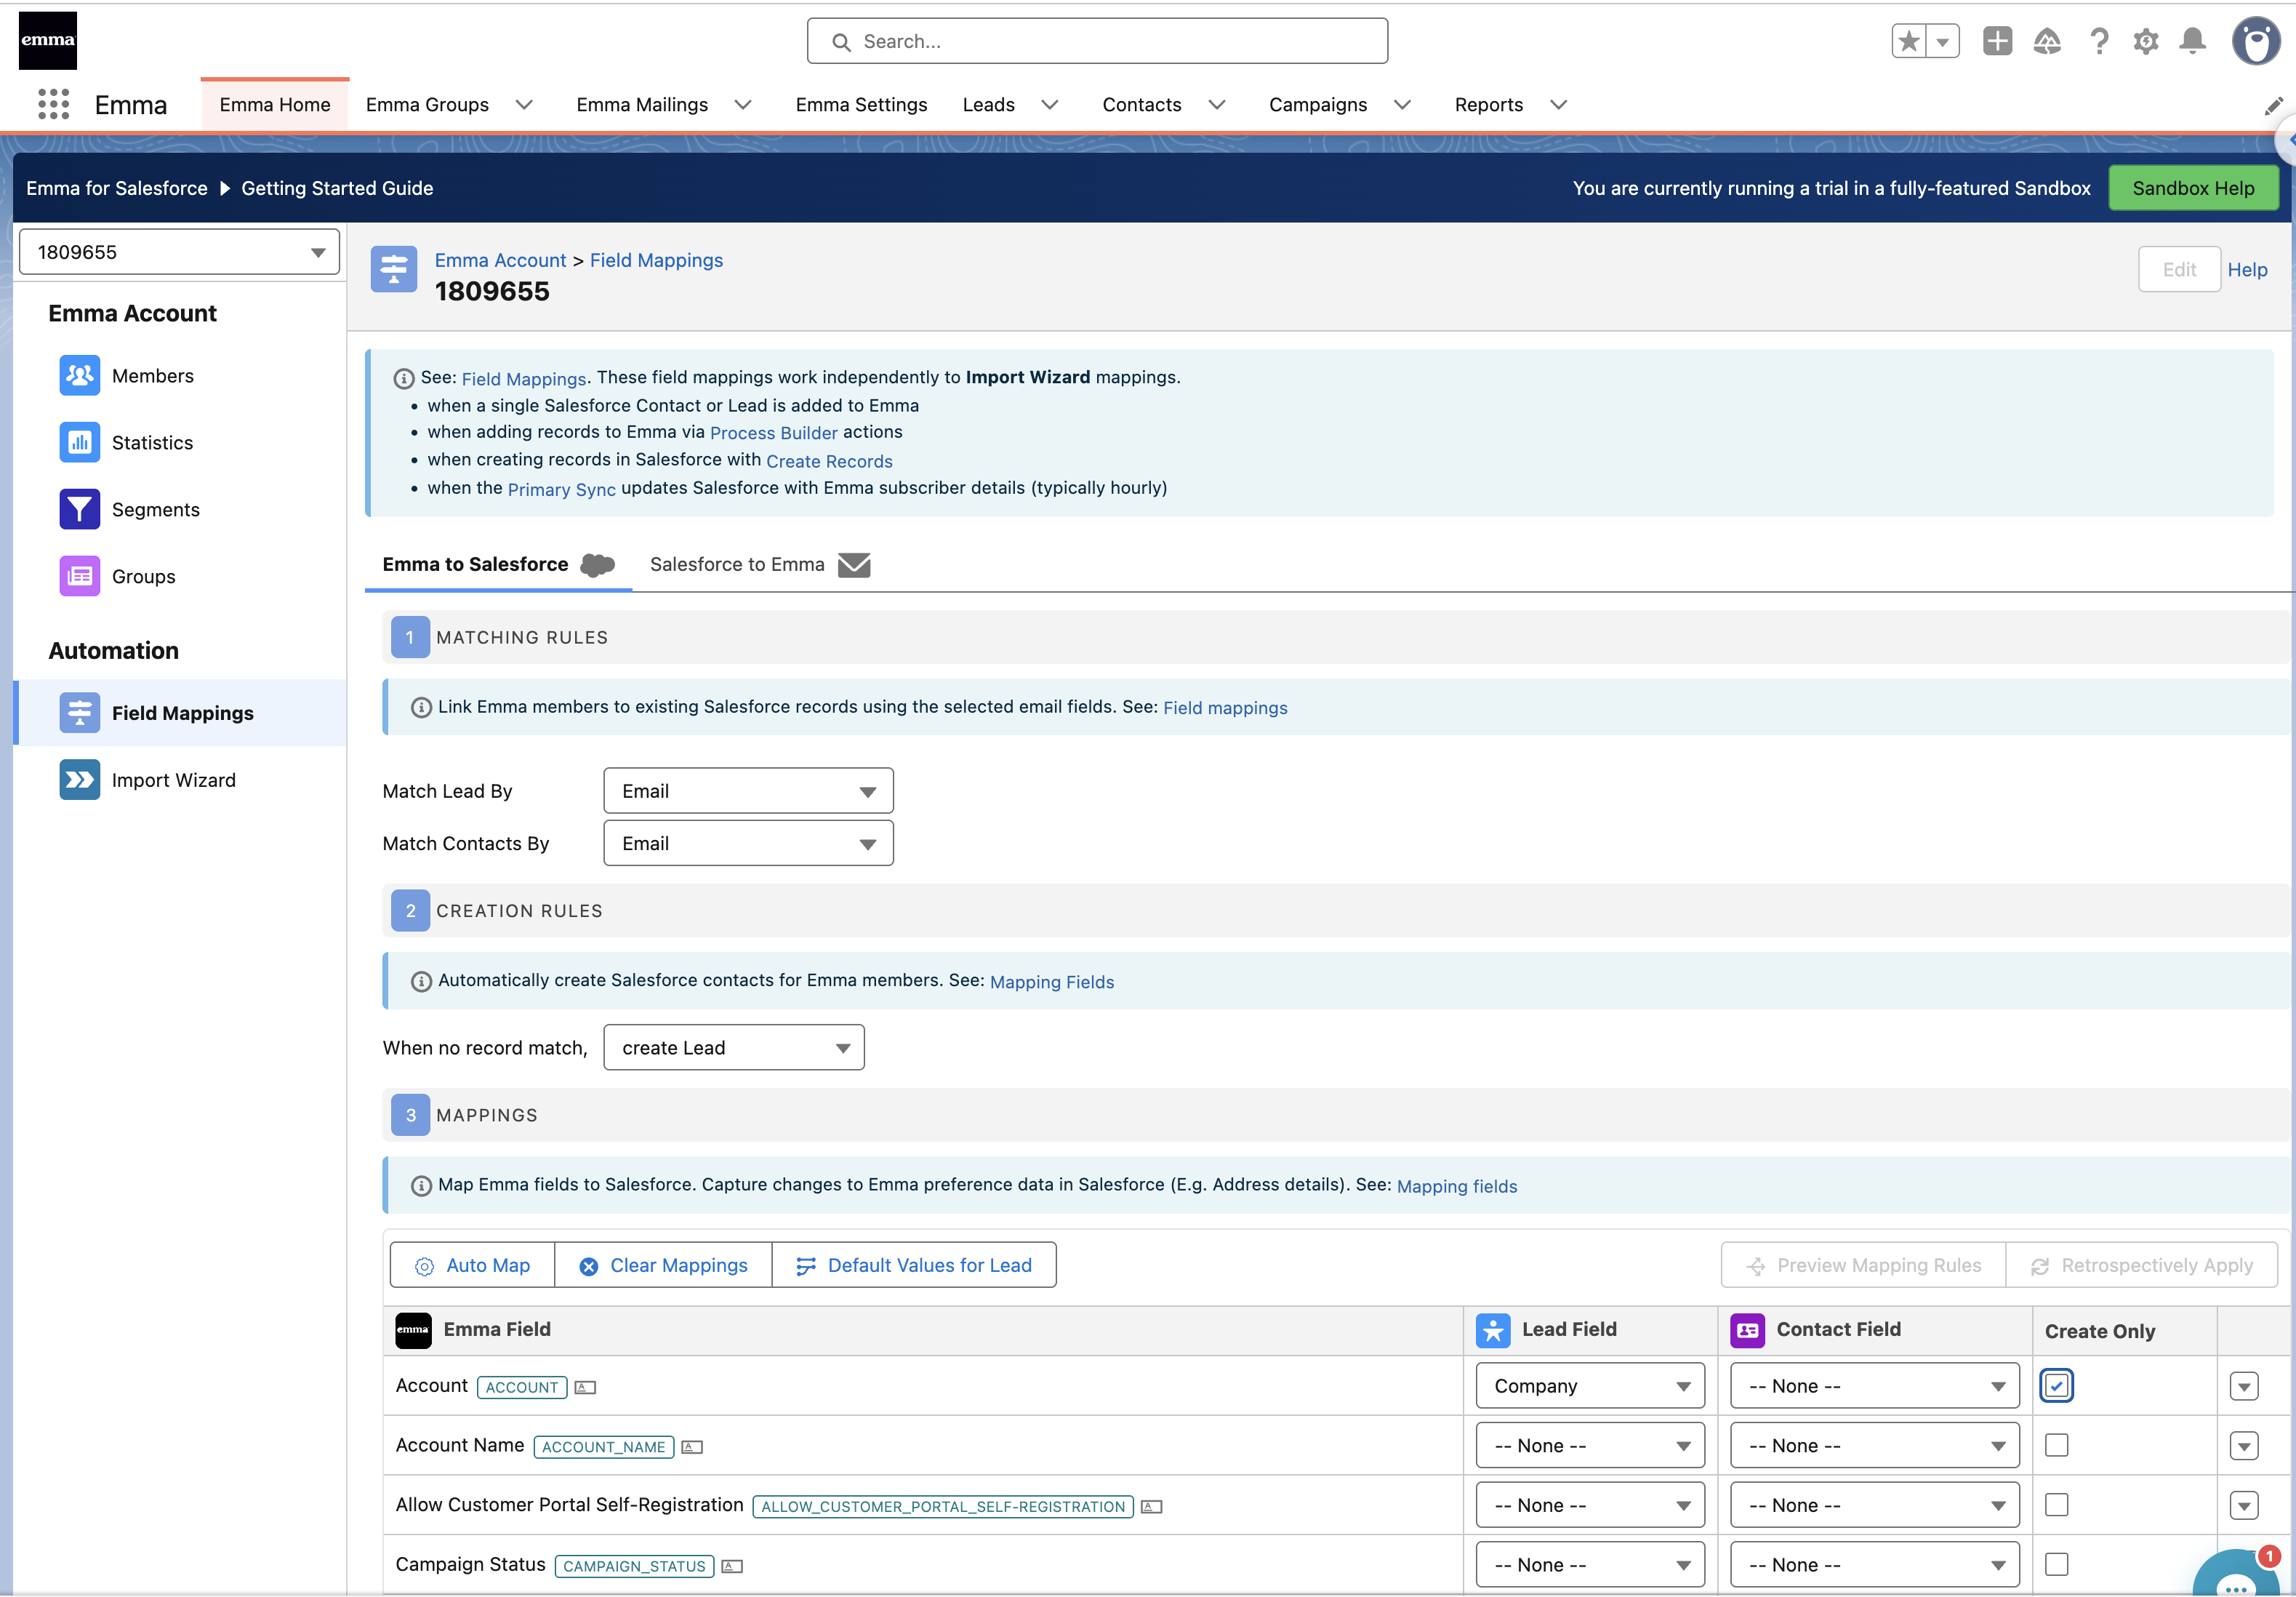Viewport: 2296px width, 1597px height.
Task: Open Account row Lead Field Company dropdown
Action: pyautogui.click(x=1590, y=1386)
